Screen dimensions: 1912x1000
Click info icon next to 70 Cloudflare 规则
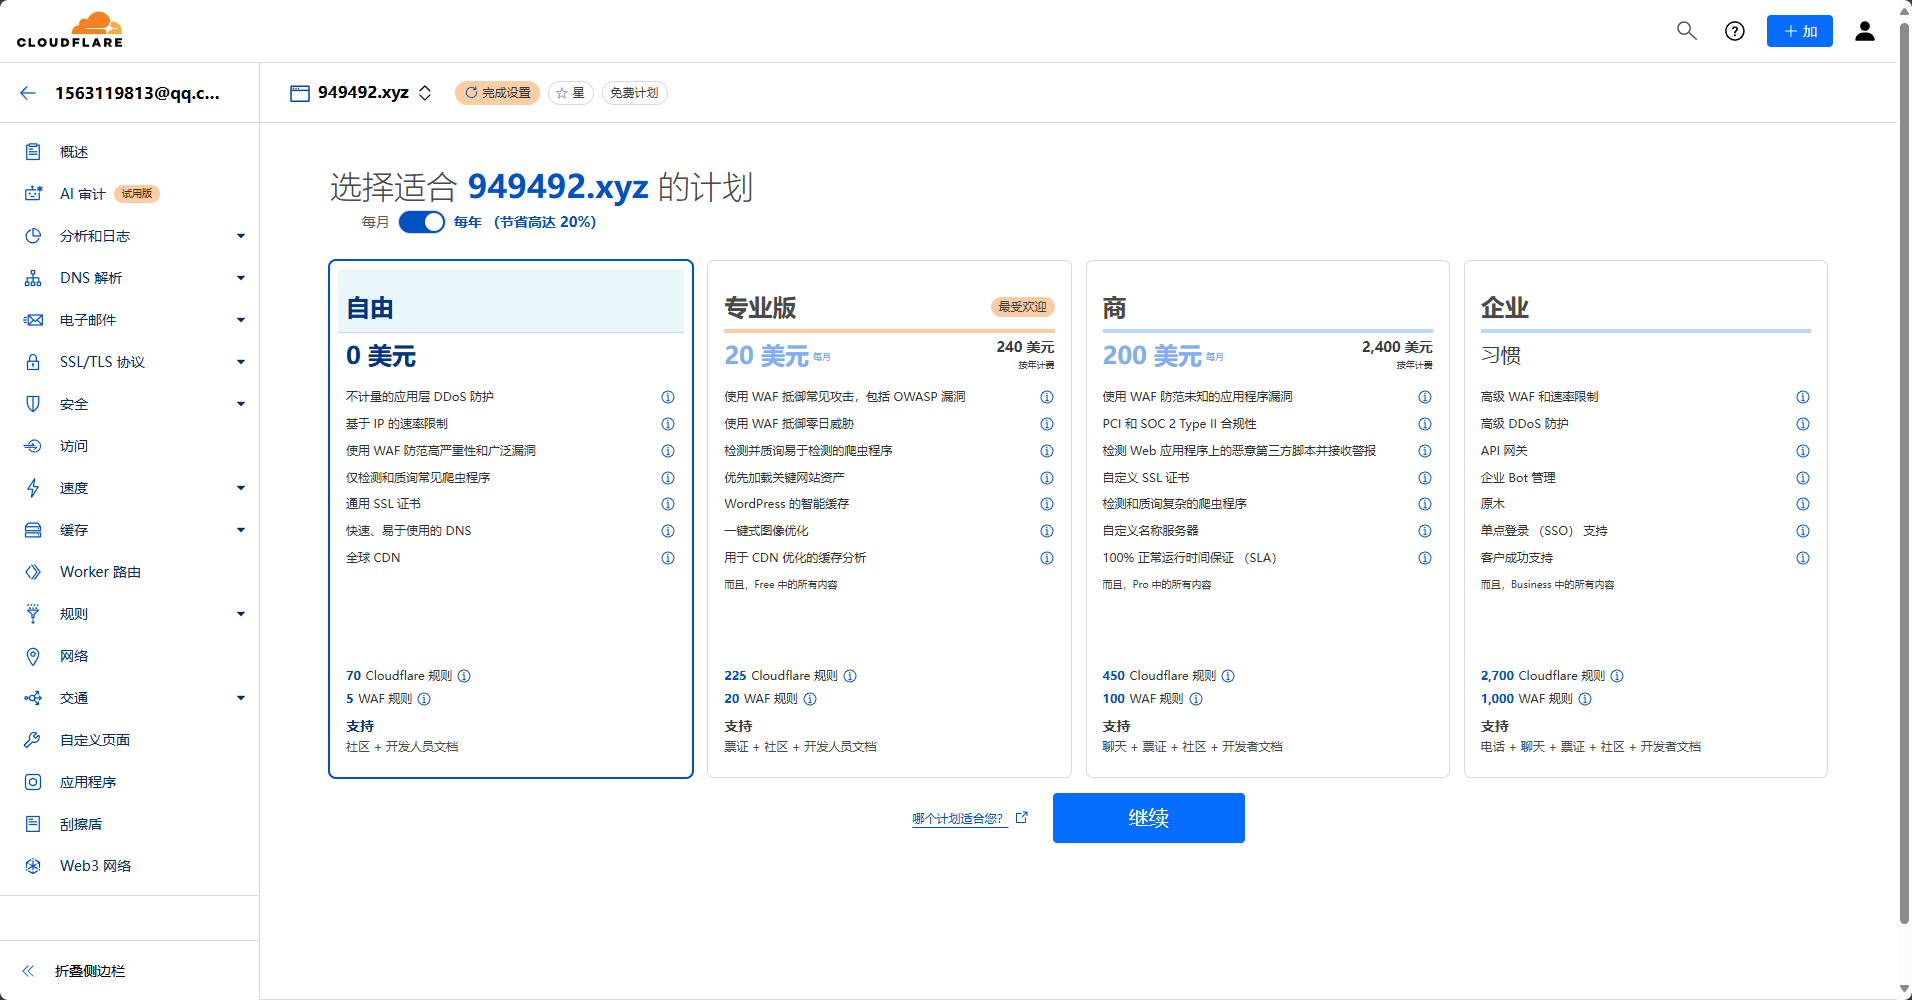coord(464,676)
